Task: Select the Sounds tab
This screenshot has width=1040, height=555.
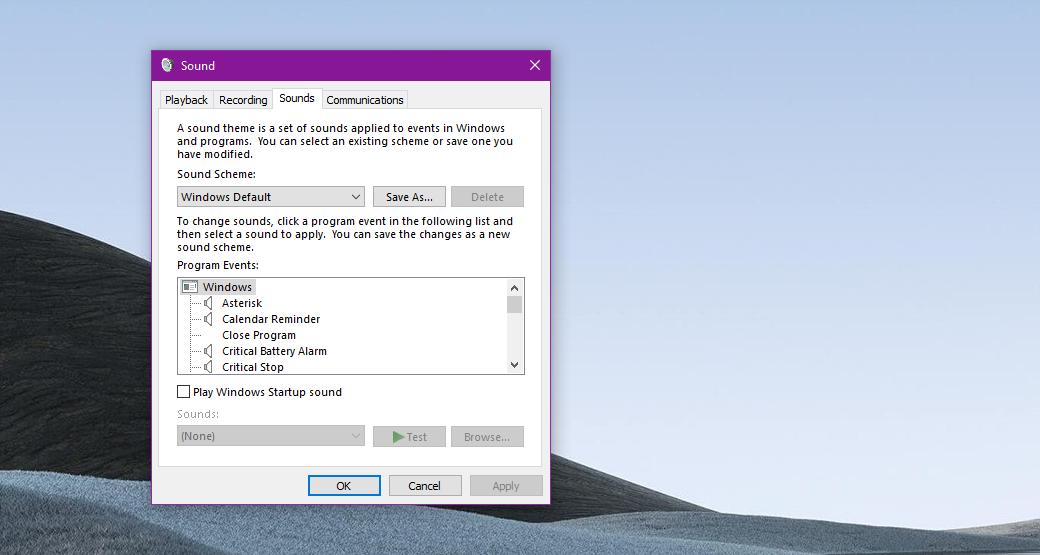Action: (x=297, y=98)
